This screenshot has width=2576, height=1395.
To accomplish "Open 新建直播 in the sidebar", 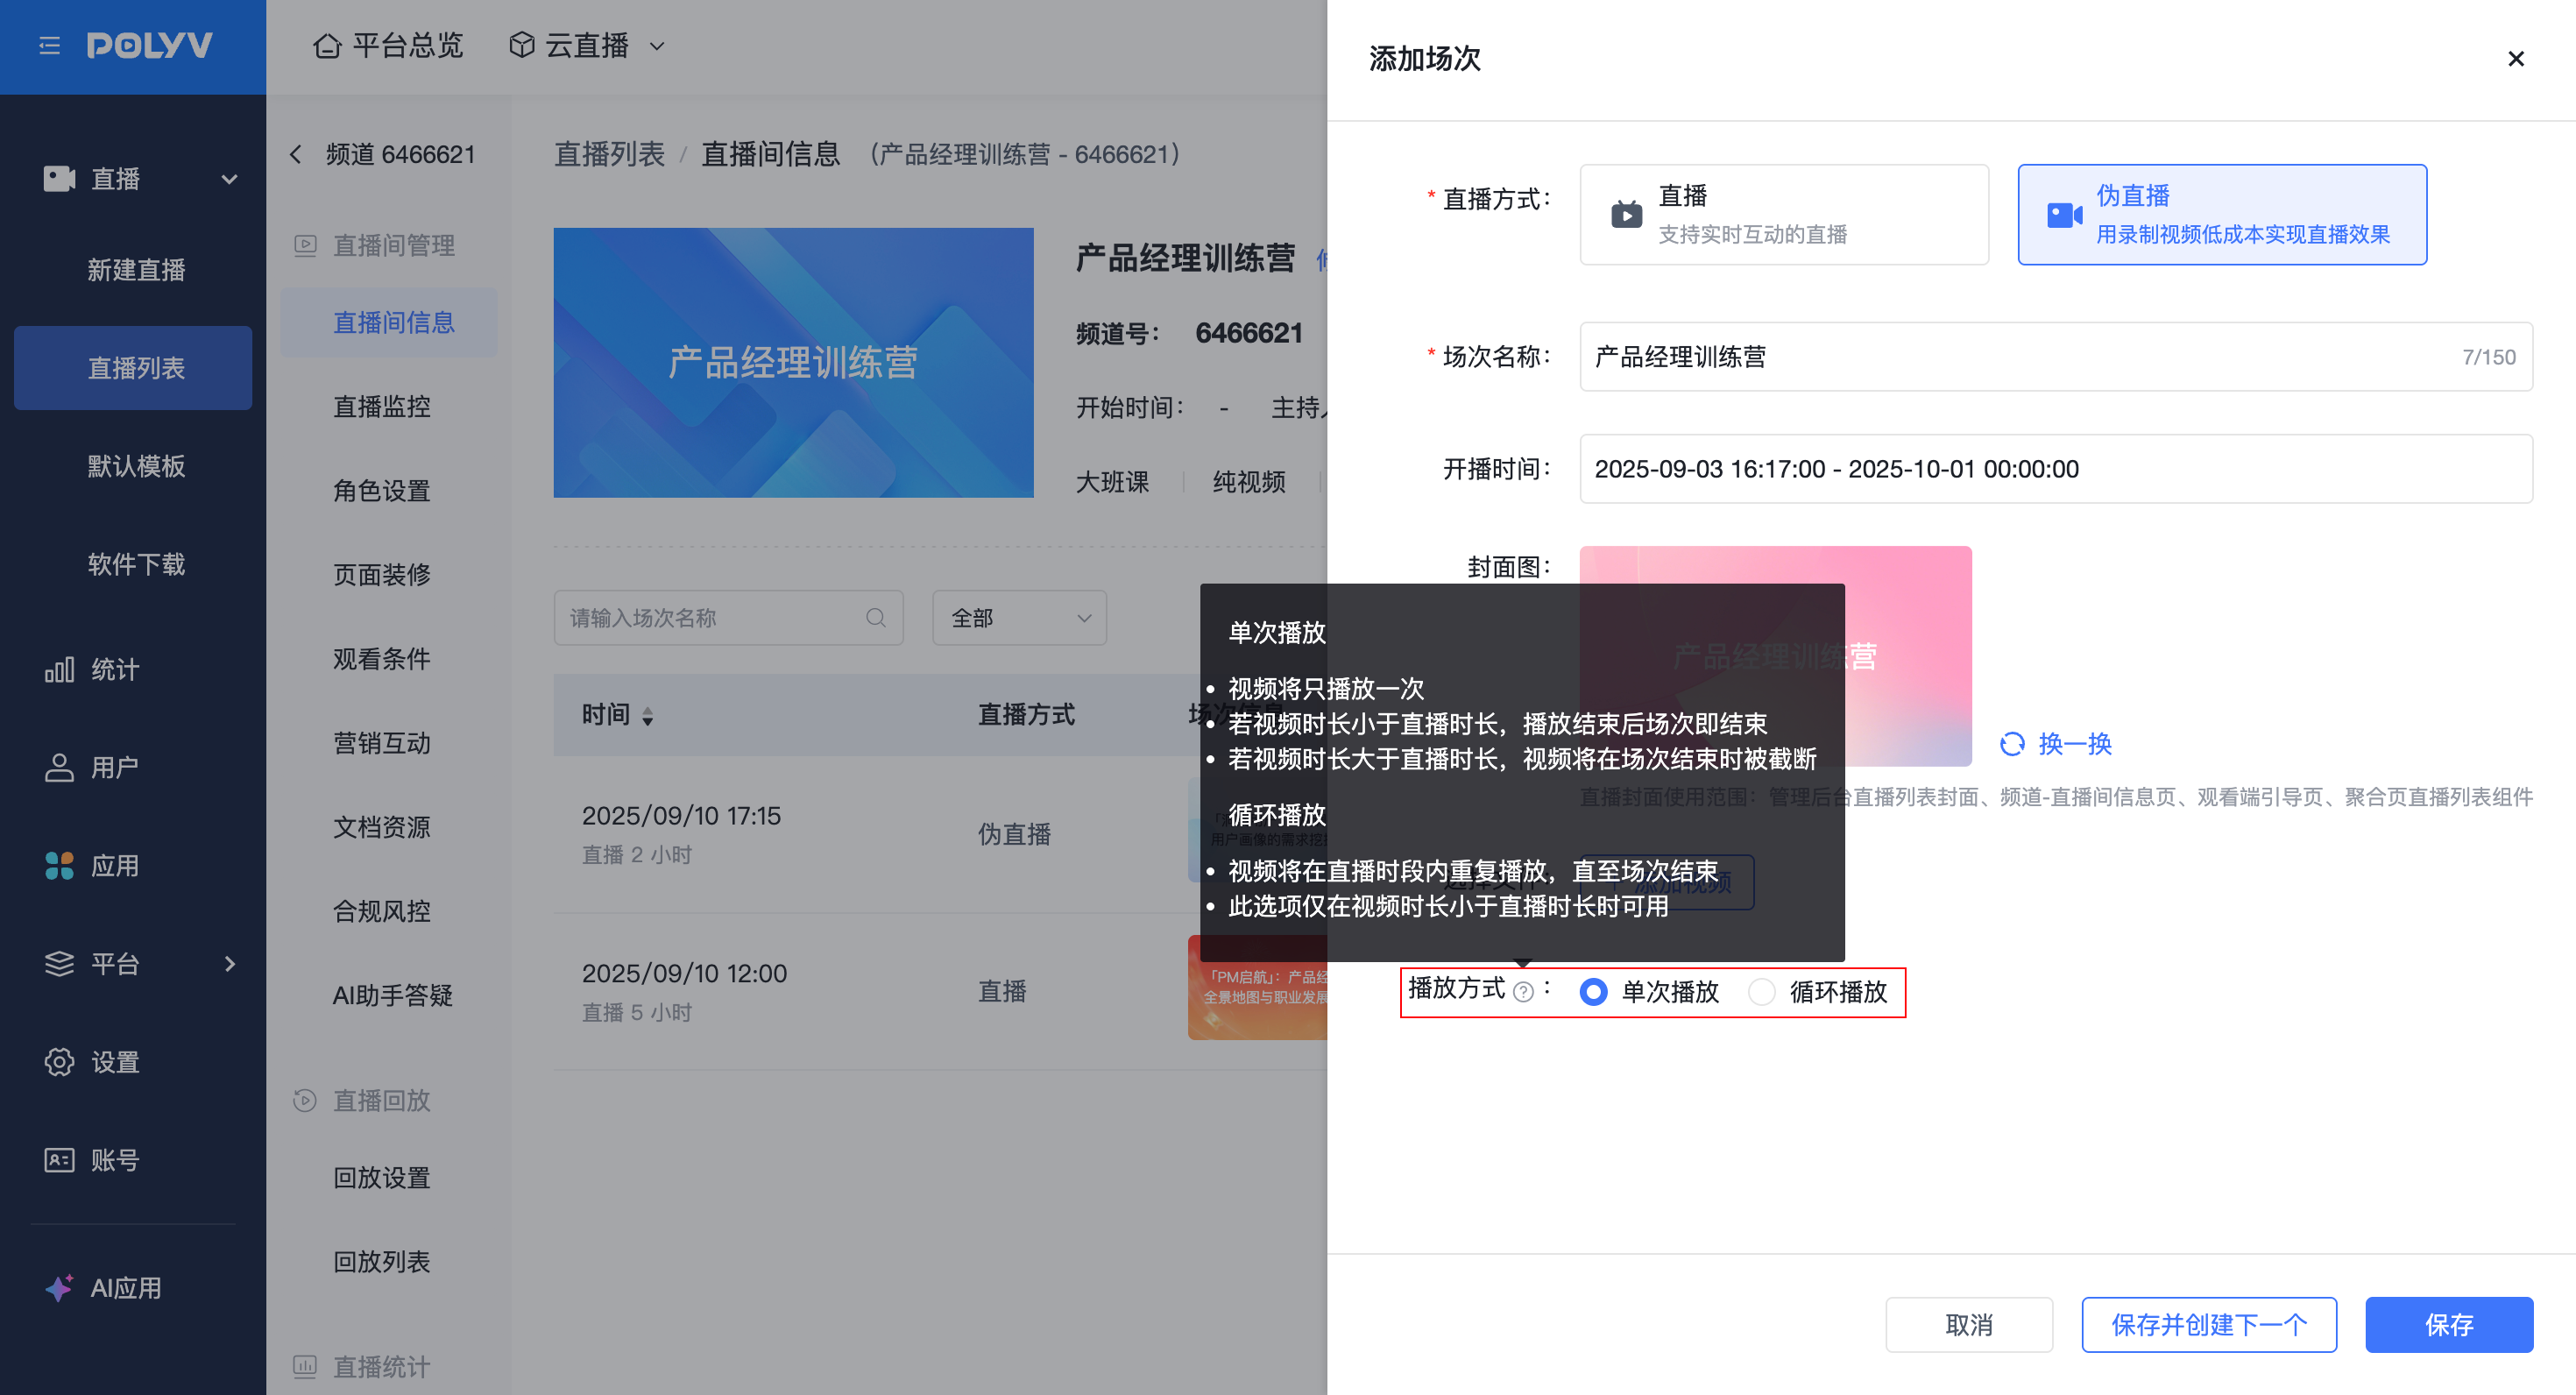I will click(x=136, y=270).
